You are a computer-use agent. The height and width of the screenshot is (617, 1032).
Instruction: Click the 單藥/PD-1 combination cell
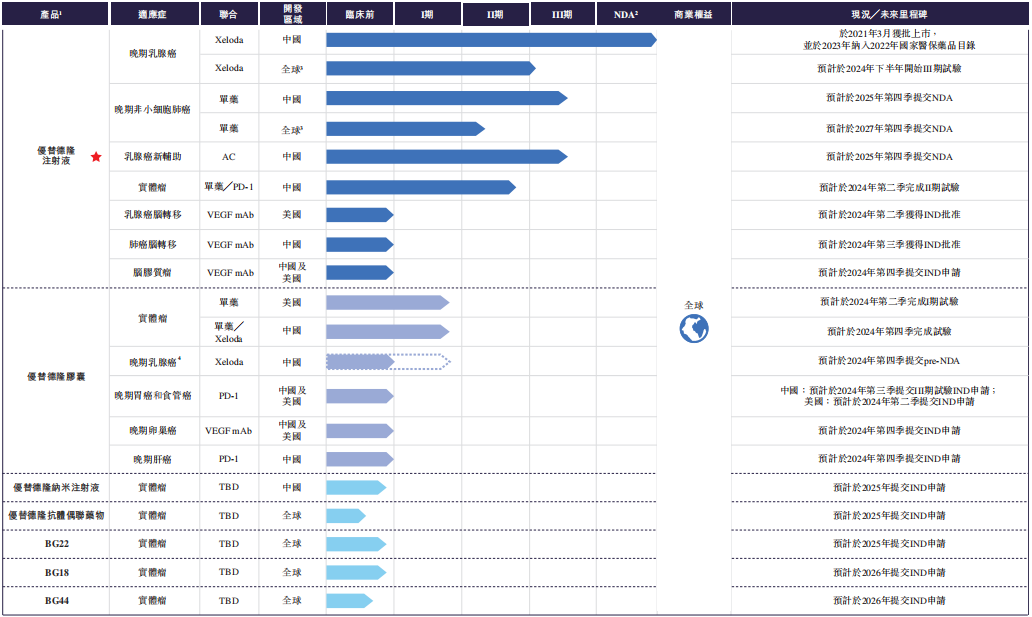[229, 187]
